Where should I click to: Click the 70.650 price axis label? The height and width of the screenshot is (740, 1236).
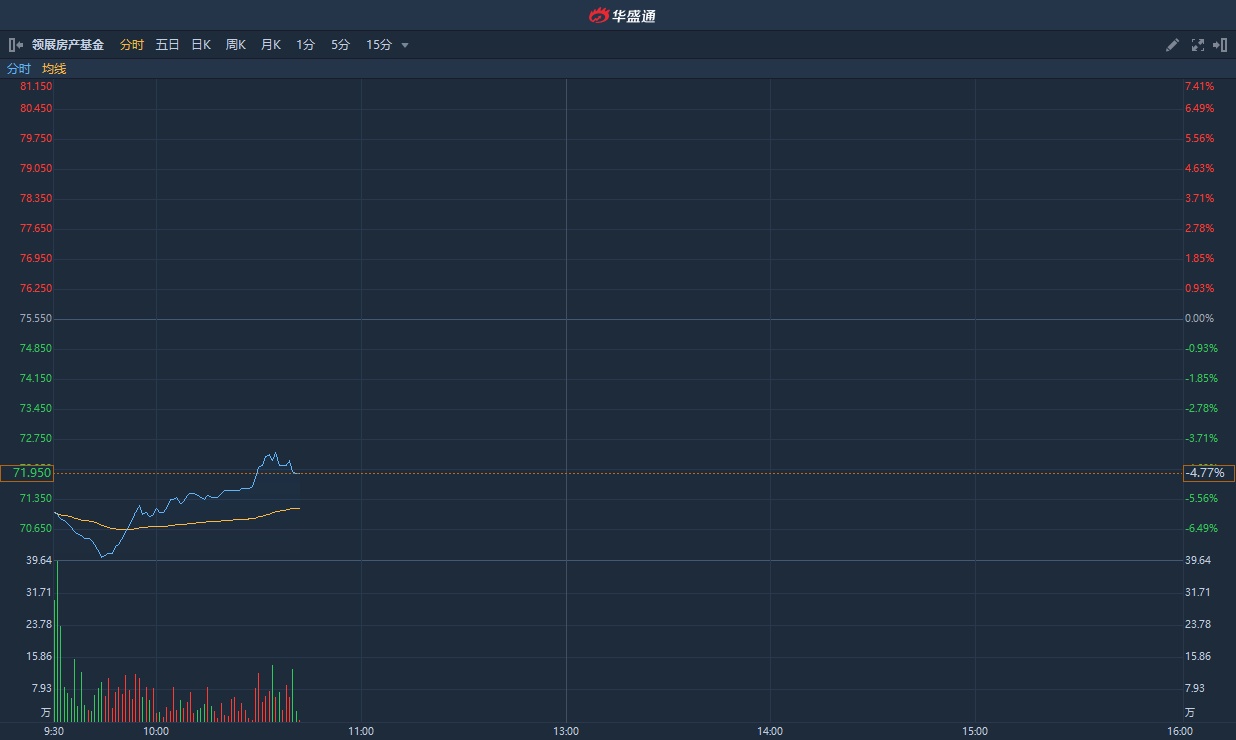coord(36,528)
